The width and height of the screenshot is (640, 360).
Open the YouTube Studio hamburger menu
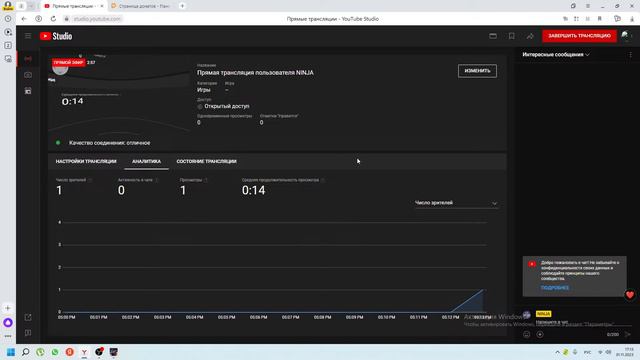pos(28,36)
